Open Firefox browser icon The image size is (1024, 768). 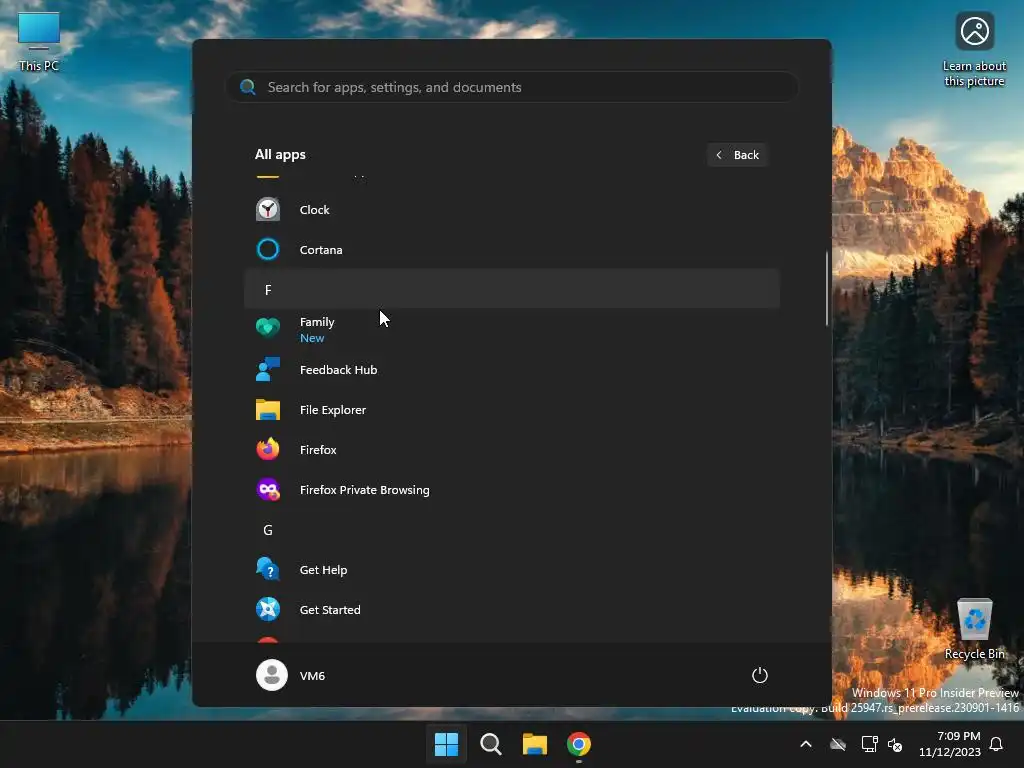pos(268,449)
